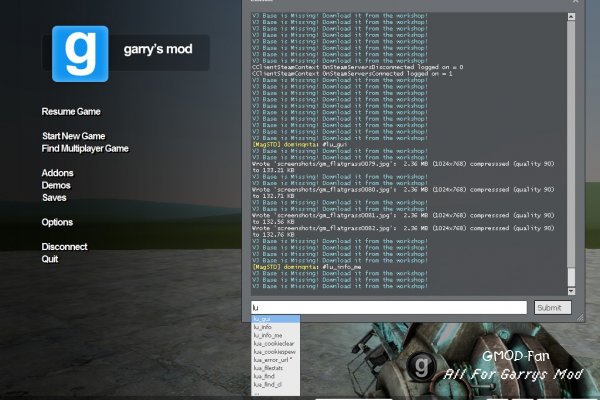The width and height of the screenshot is (600, 400).
Task: Open the Demos menu entry
Action: point(56,185)
